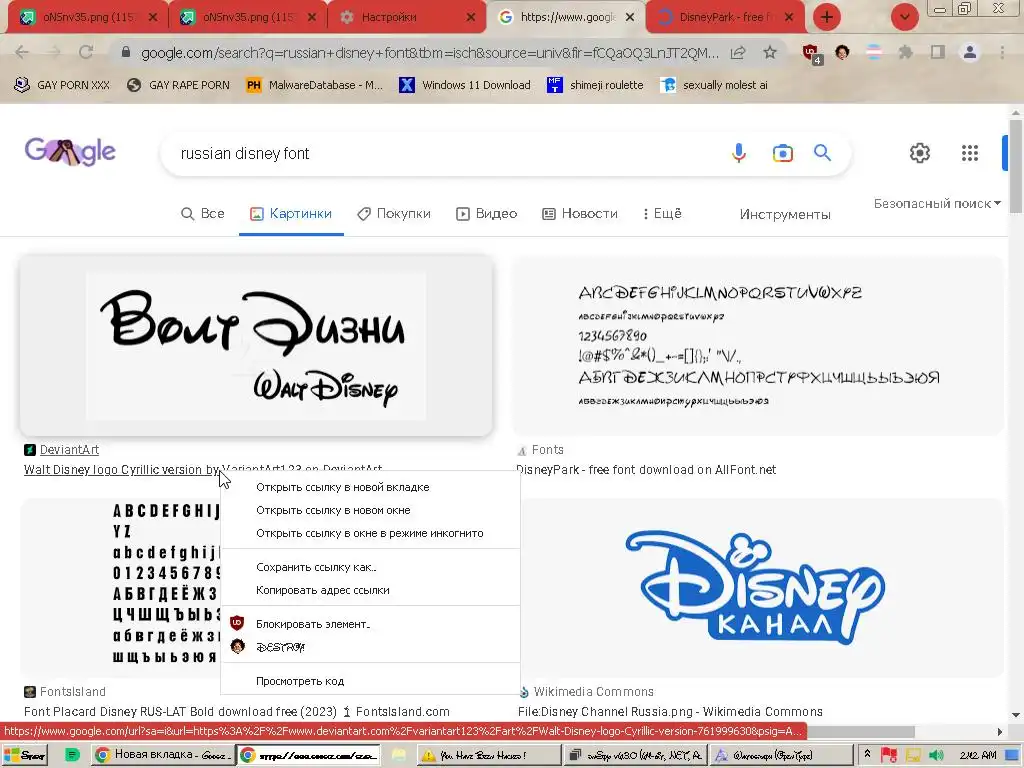Expand the 'Ещё' more options menu
This screenshot has width=1024, height=768.
tap(662, 214)
